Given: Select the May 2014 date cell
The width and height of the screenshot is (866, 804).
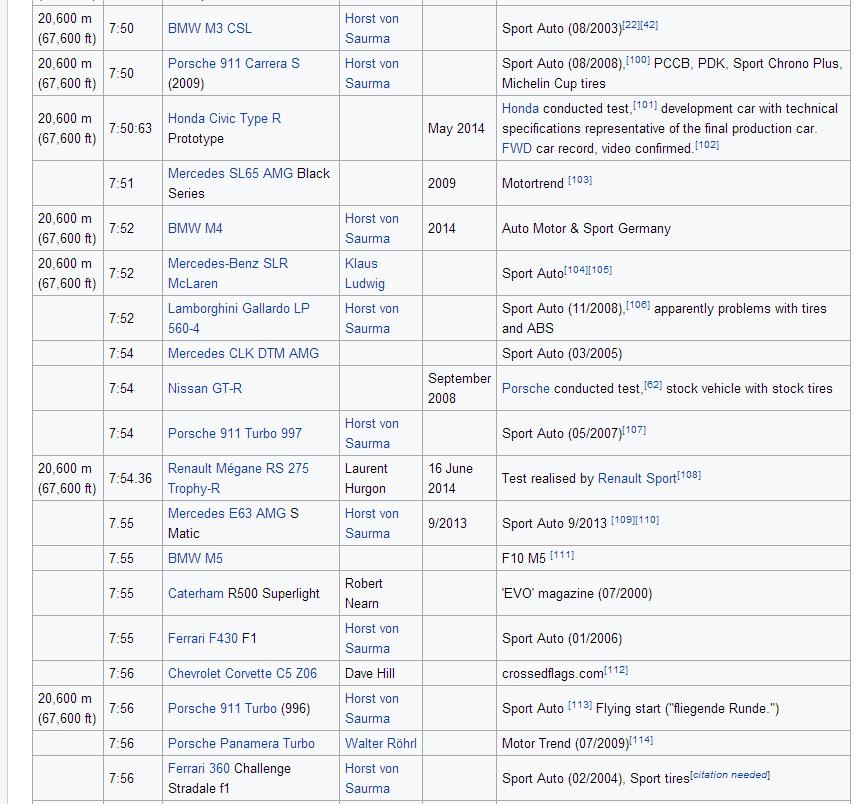Looking at the screenshot, I should pyautogui.click(x=459, y=128).
